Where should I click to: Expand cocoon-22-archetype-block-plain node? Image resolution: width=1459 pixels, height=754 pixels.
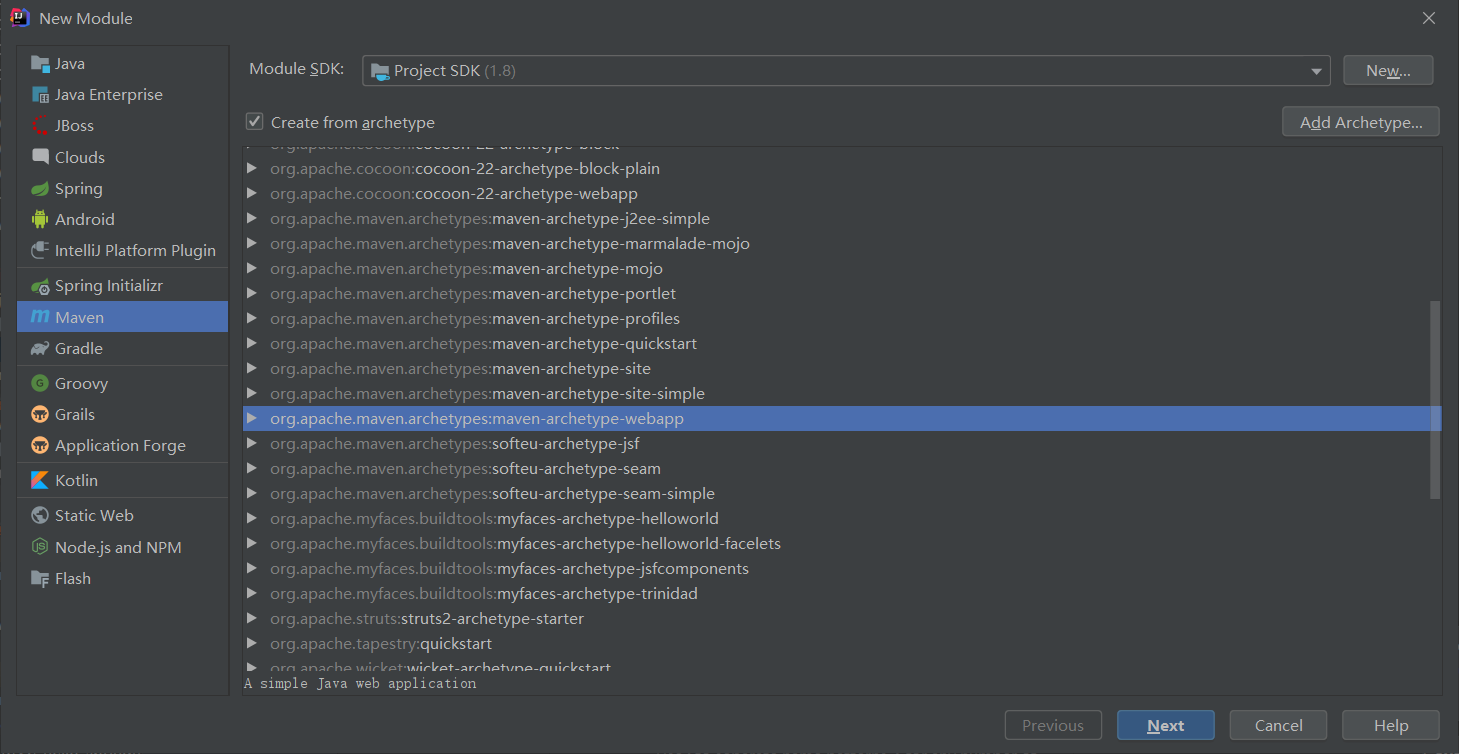252,168
